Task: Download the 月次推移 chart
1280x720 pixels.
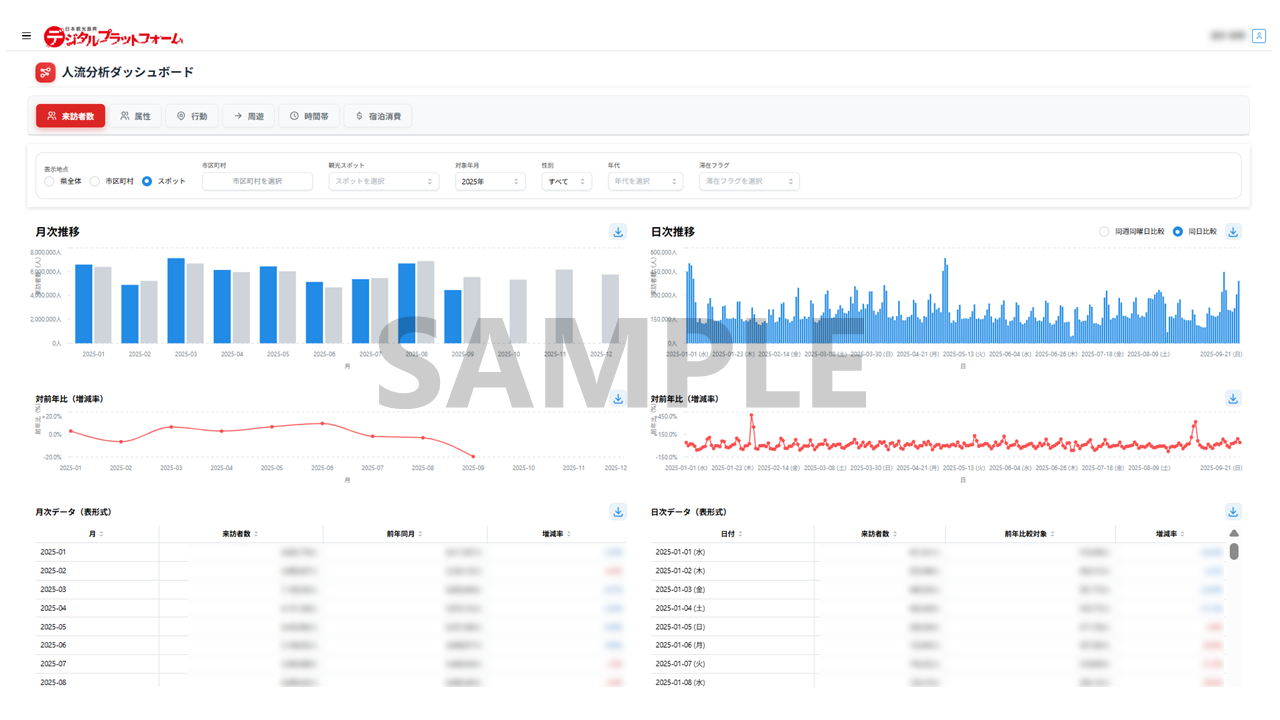Action: click(x=618, y=232)
